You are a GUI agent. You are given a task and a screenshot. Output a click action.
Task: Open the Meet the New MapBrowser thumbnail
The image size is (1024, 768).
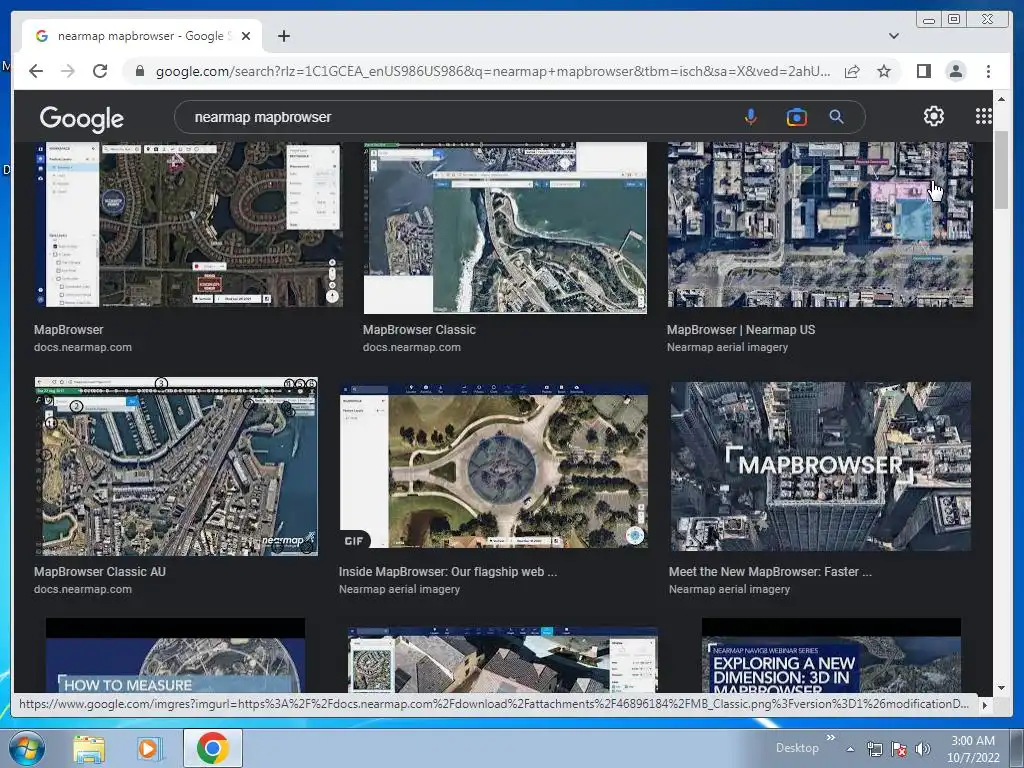pyautogui.click(x=820, y=466)
